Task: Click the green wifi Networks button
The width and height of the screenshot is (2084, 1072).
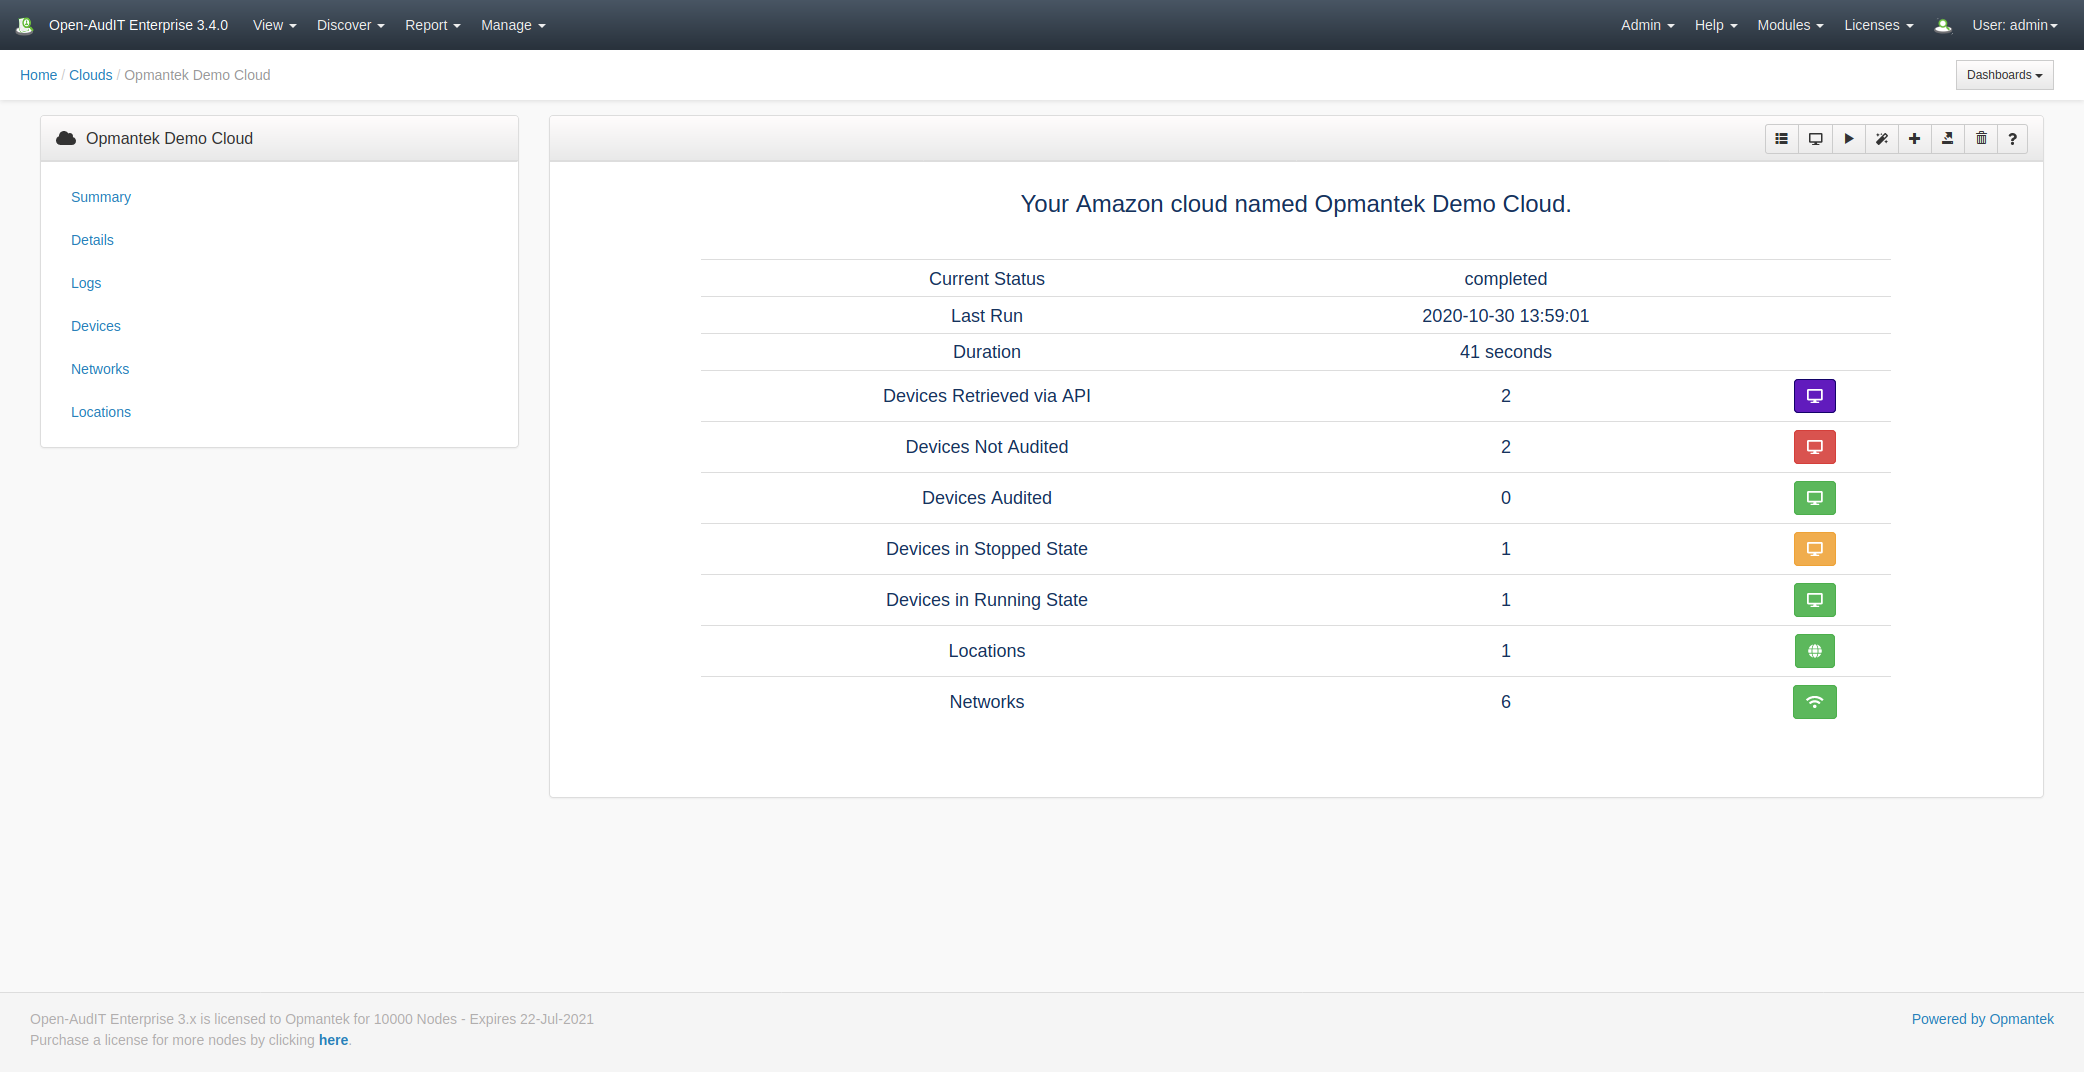Action: [1814, 702]
